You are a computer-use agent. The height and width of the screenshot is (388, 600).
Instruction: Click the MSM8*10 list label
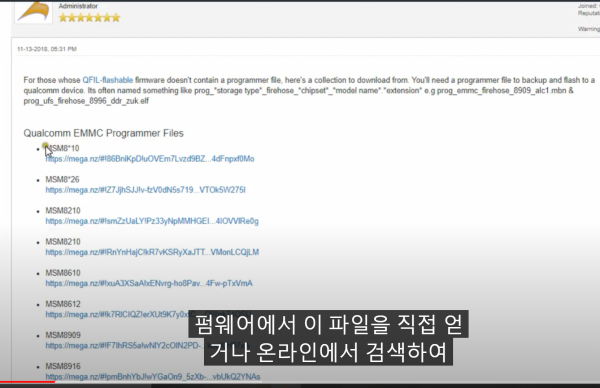coord(62,148)
